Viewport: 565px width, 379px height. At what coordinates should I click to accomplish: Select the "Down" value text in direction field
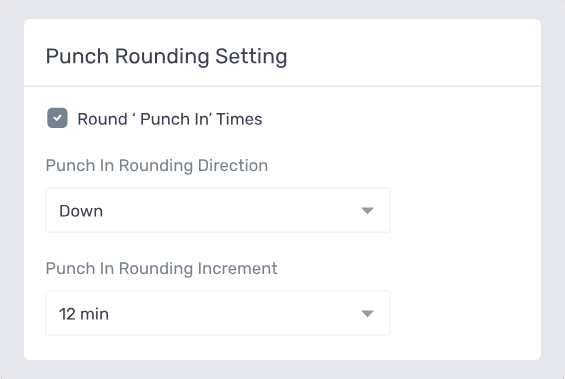click(81, 211)
